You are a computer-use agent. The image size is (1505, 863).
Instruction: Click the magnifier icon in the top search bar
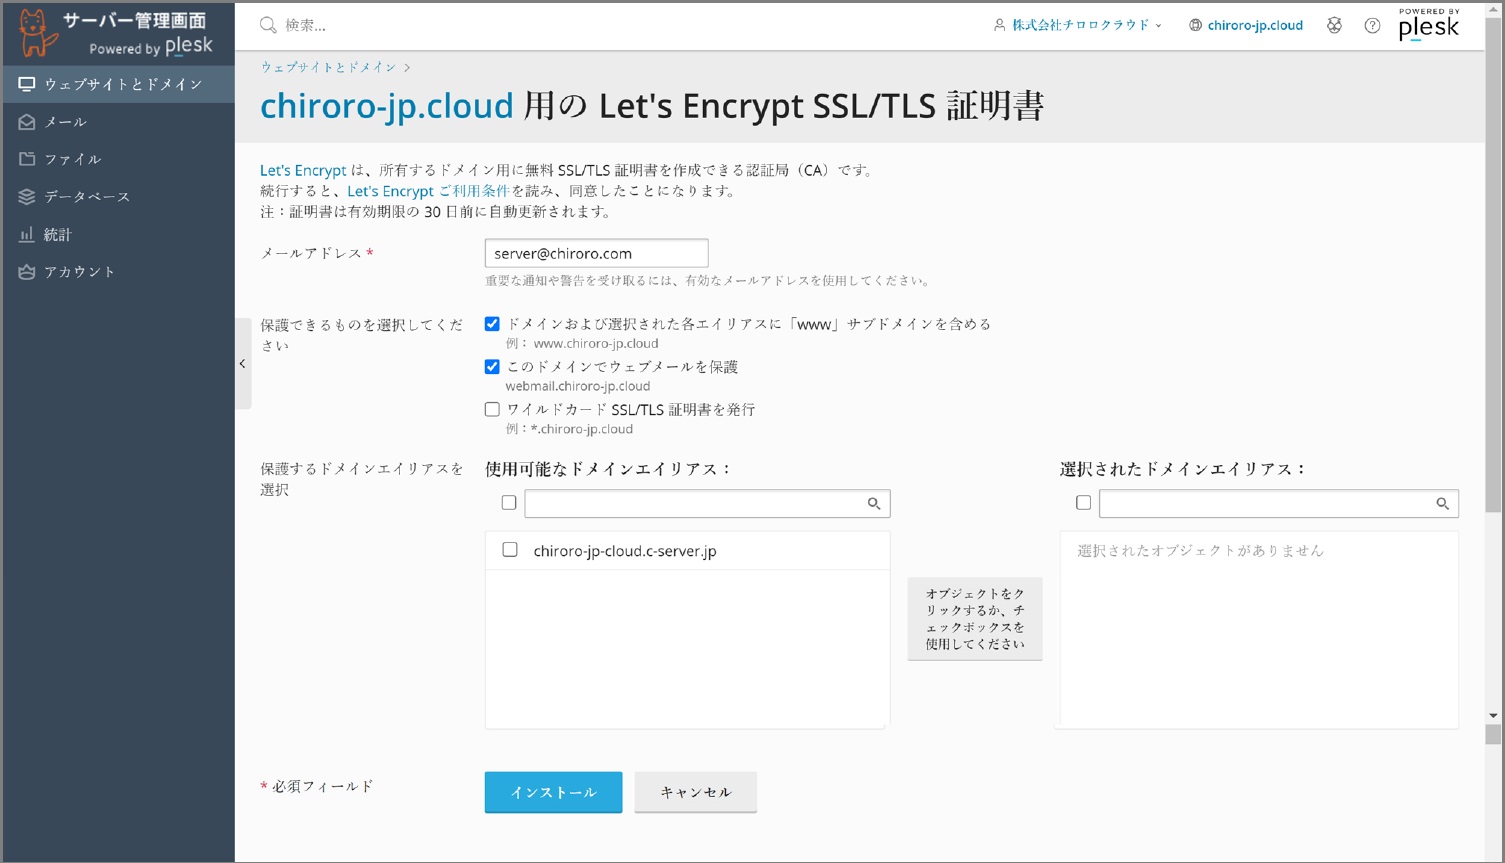[x=268, y=25]
